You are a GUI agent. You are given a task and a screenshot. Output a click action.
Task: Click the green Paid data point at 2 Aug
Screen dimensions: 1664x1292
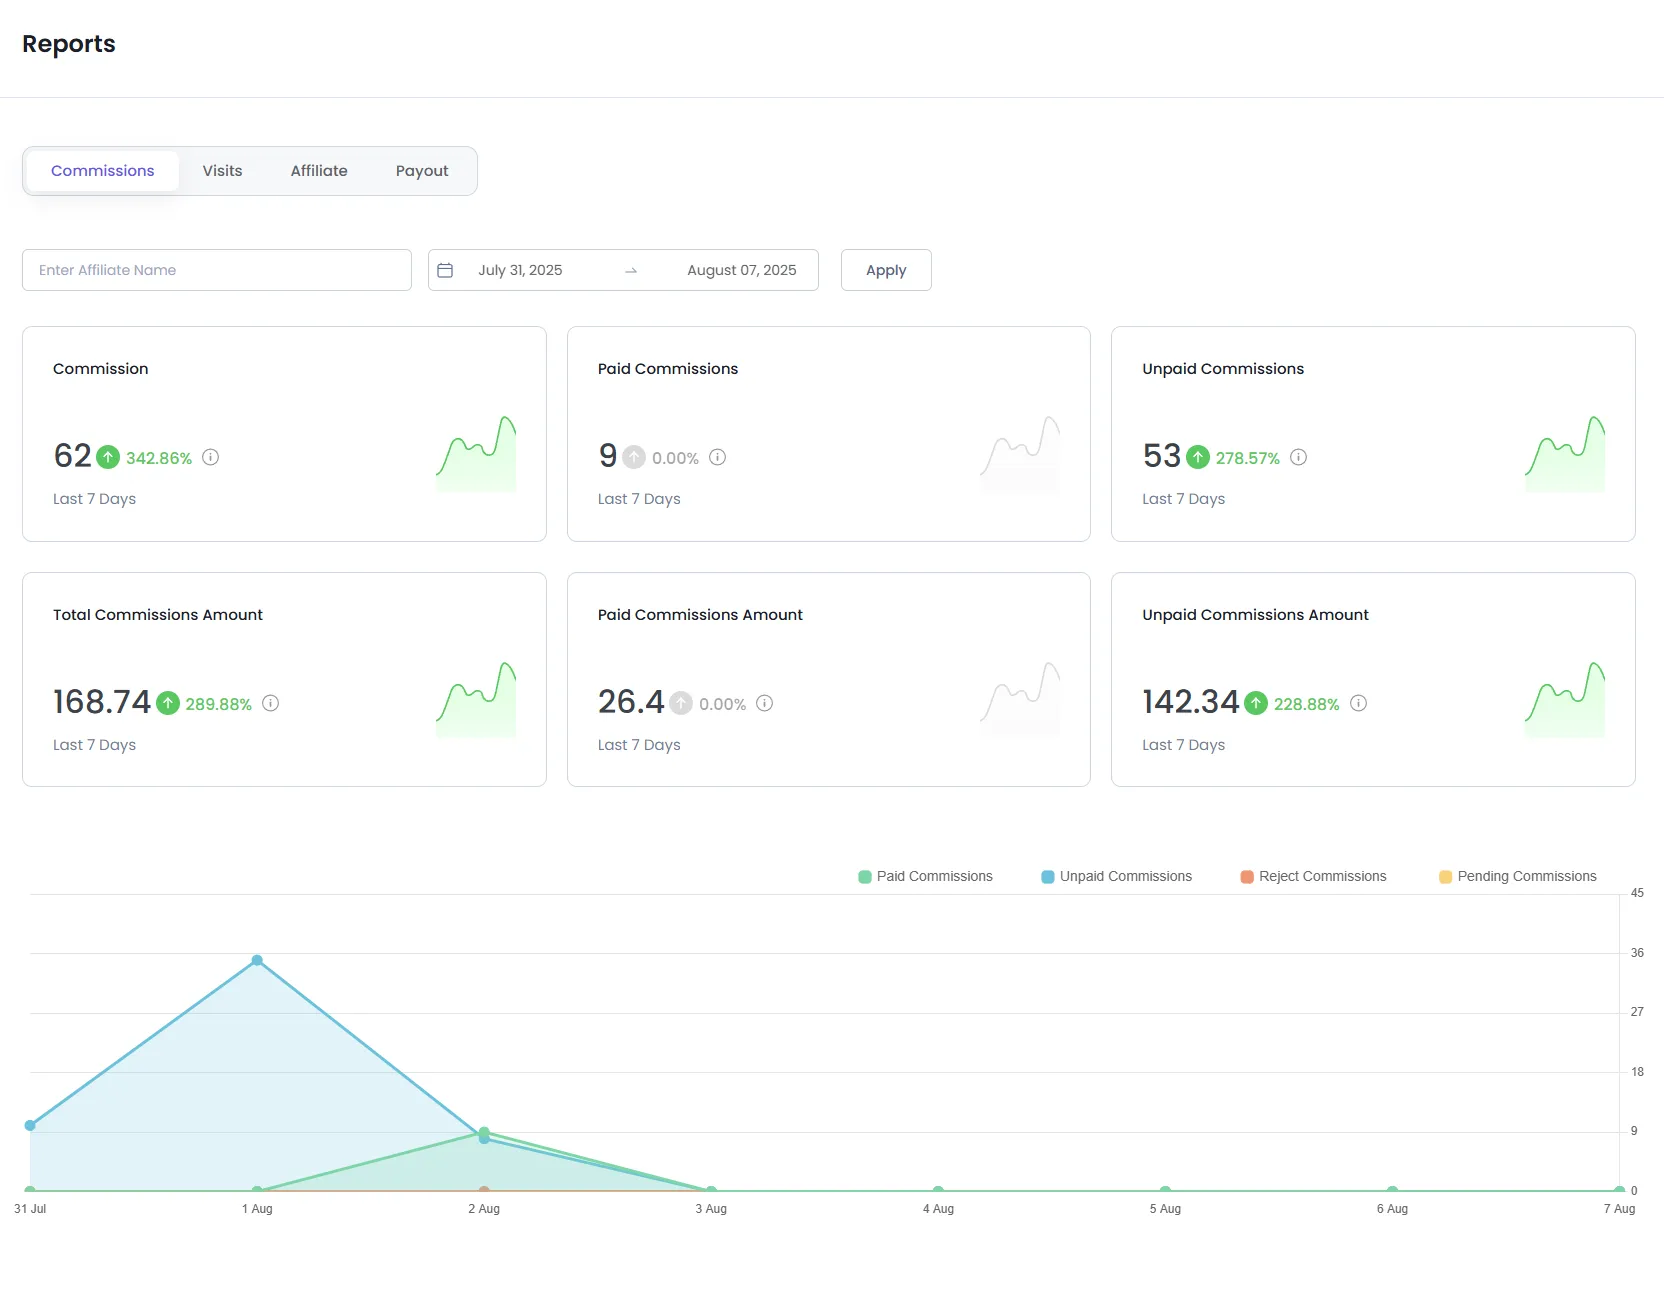click(x=484, y=1132)
